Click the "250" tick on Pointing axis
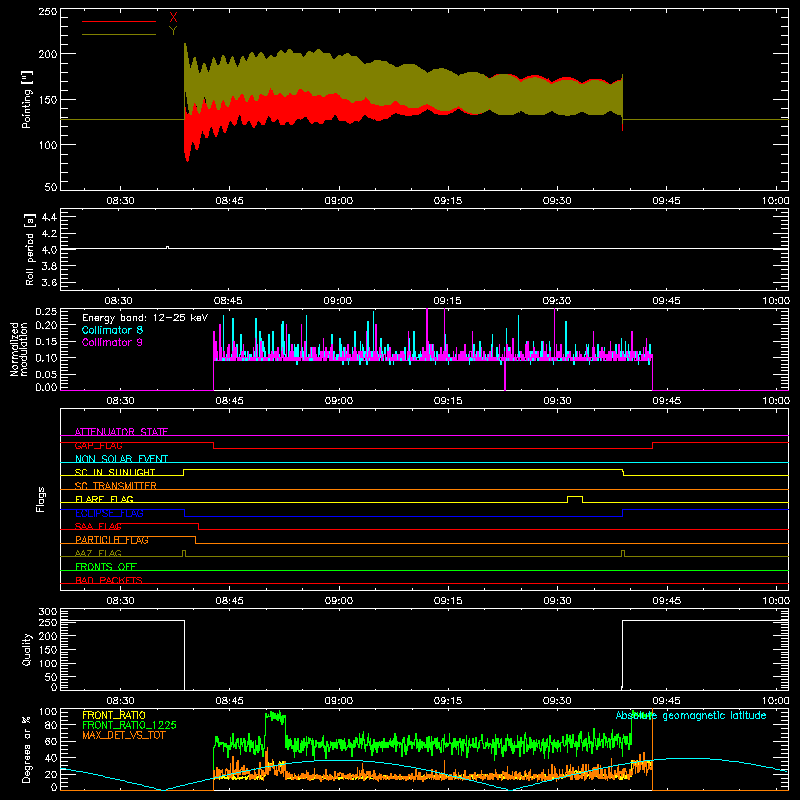Viewport: 800px width, 800px height. 47,12
